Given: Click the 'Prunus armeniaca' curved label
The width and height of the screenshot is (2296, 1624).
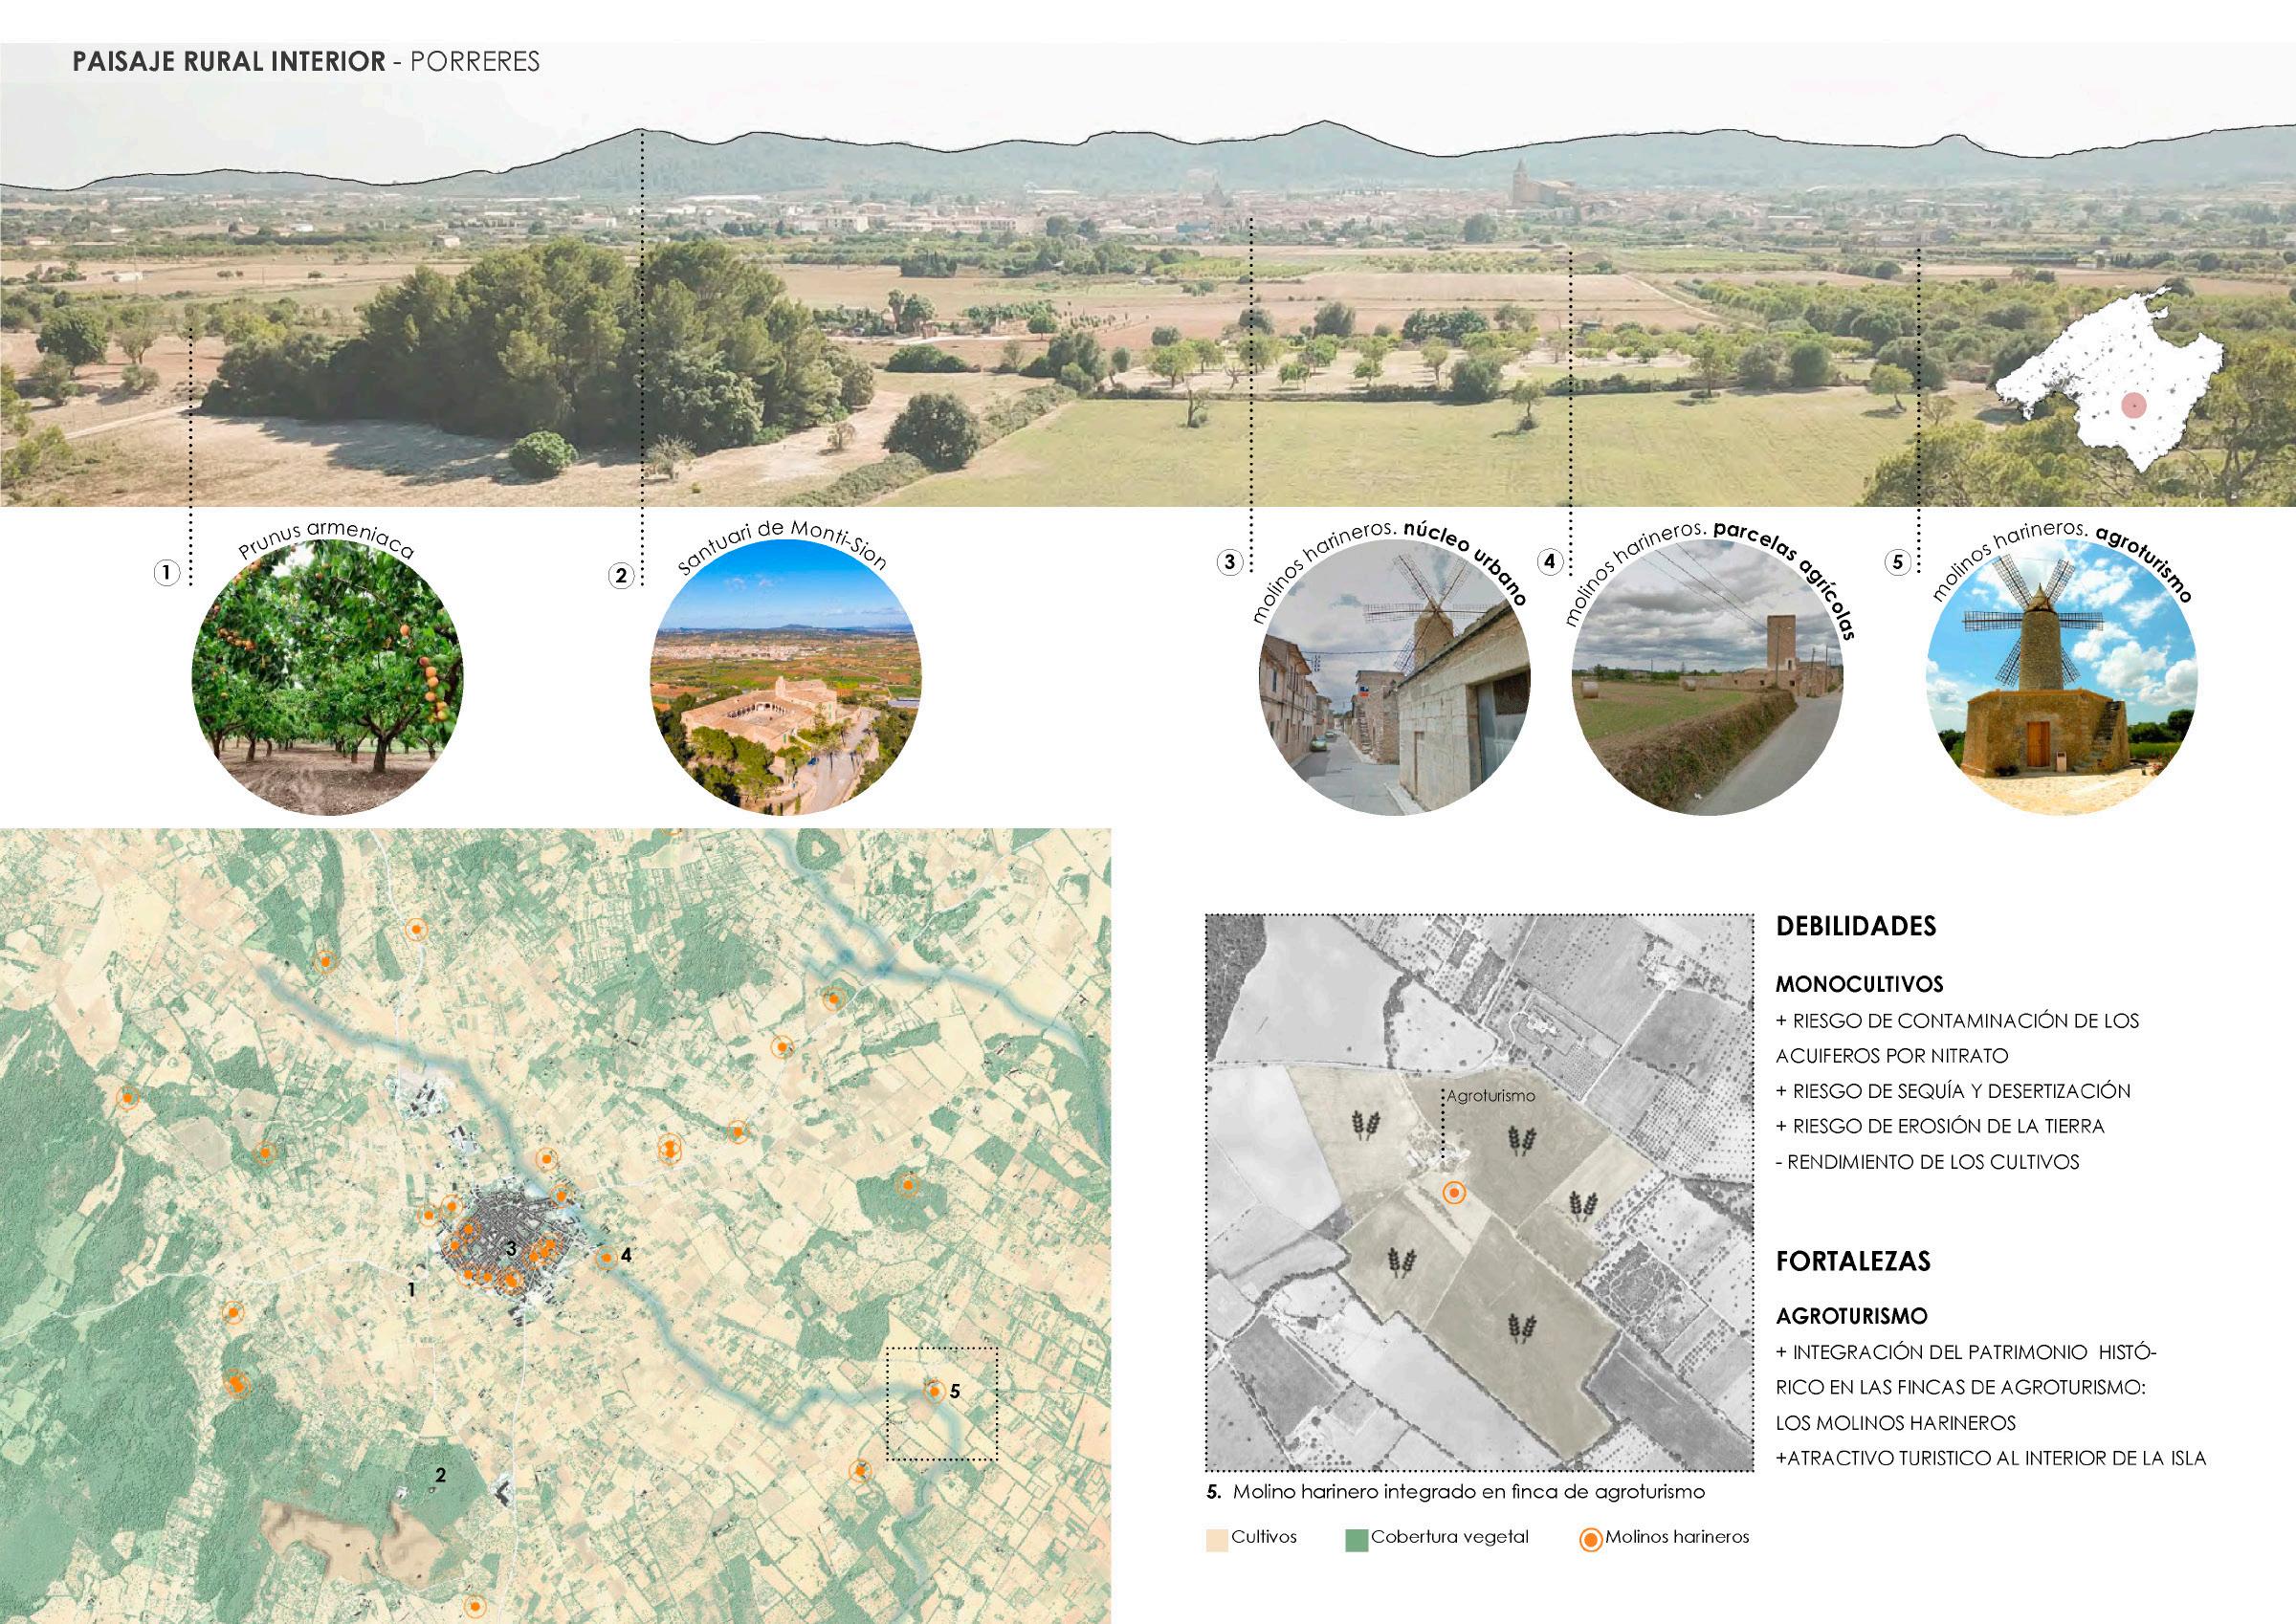Looking at the screenshot, I should tap(326, 538).
